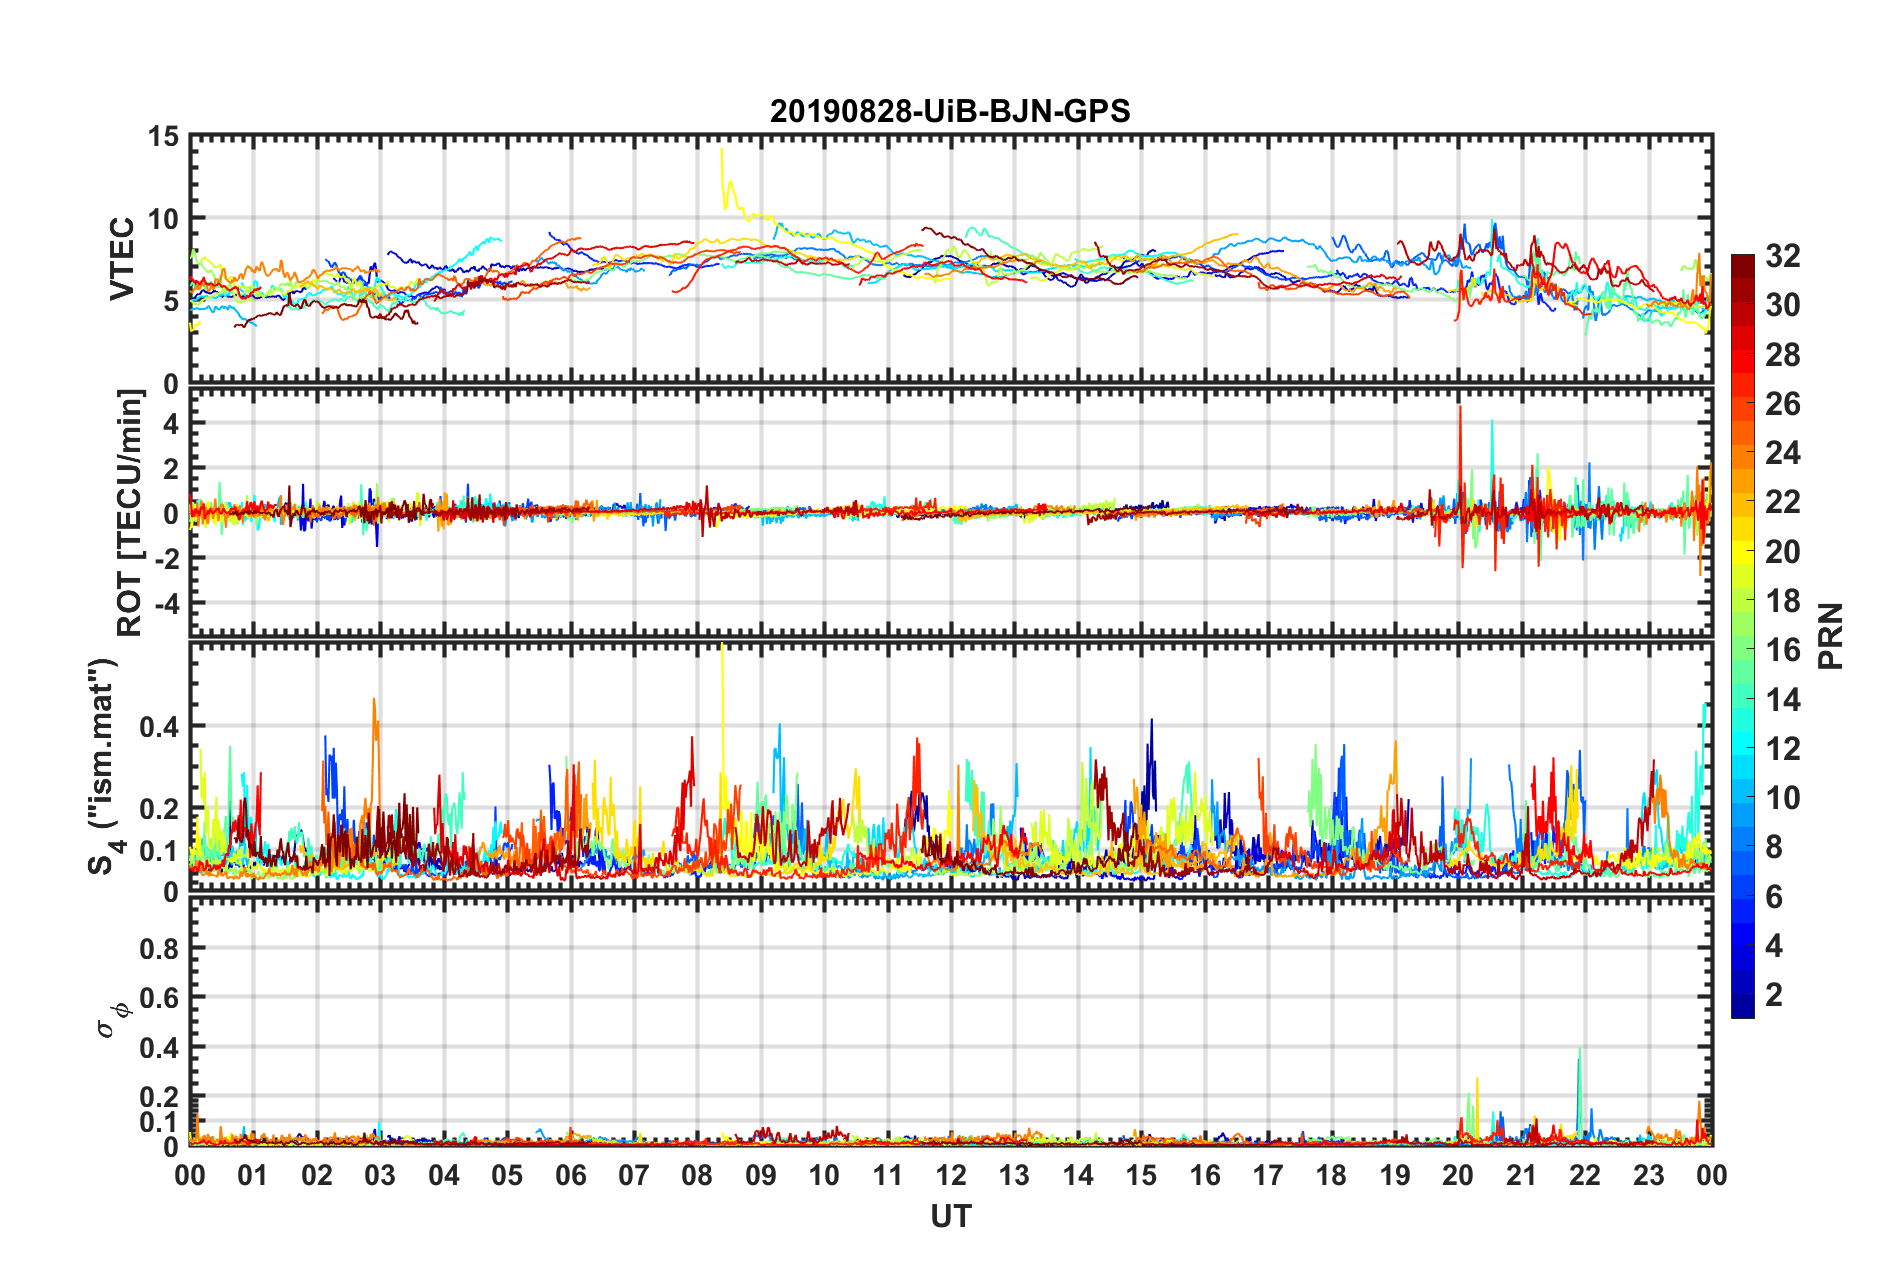
Task: Click colorbar tick label 14
Action: point(1782,700)
